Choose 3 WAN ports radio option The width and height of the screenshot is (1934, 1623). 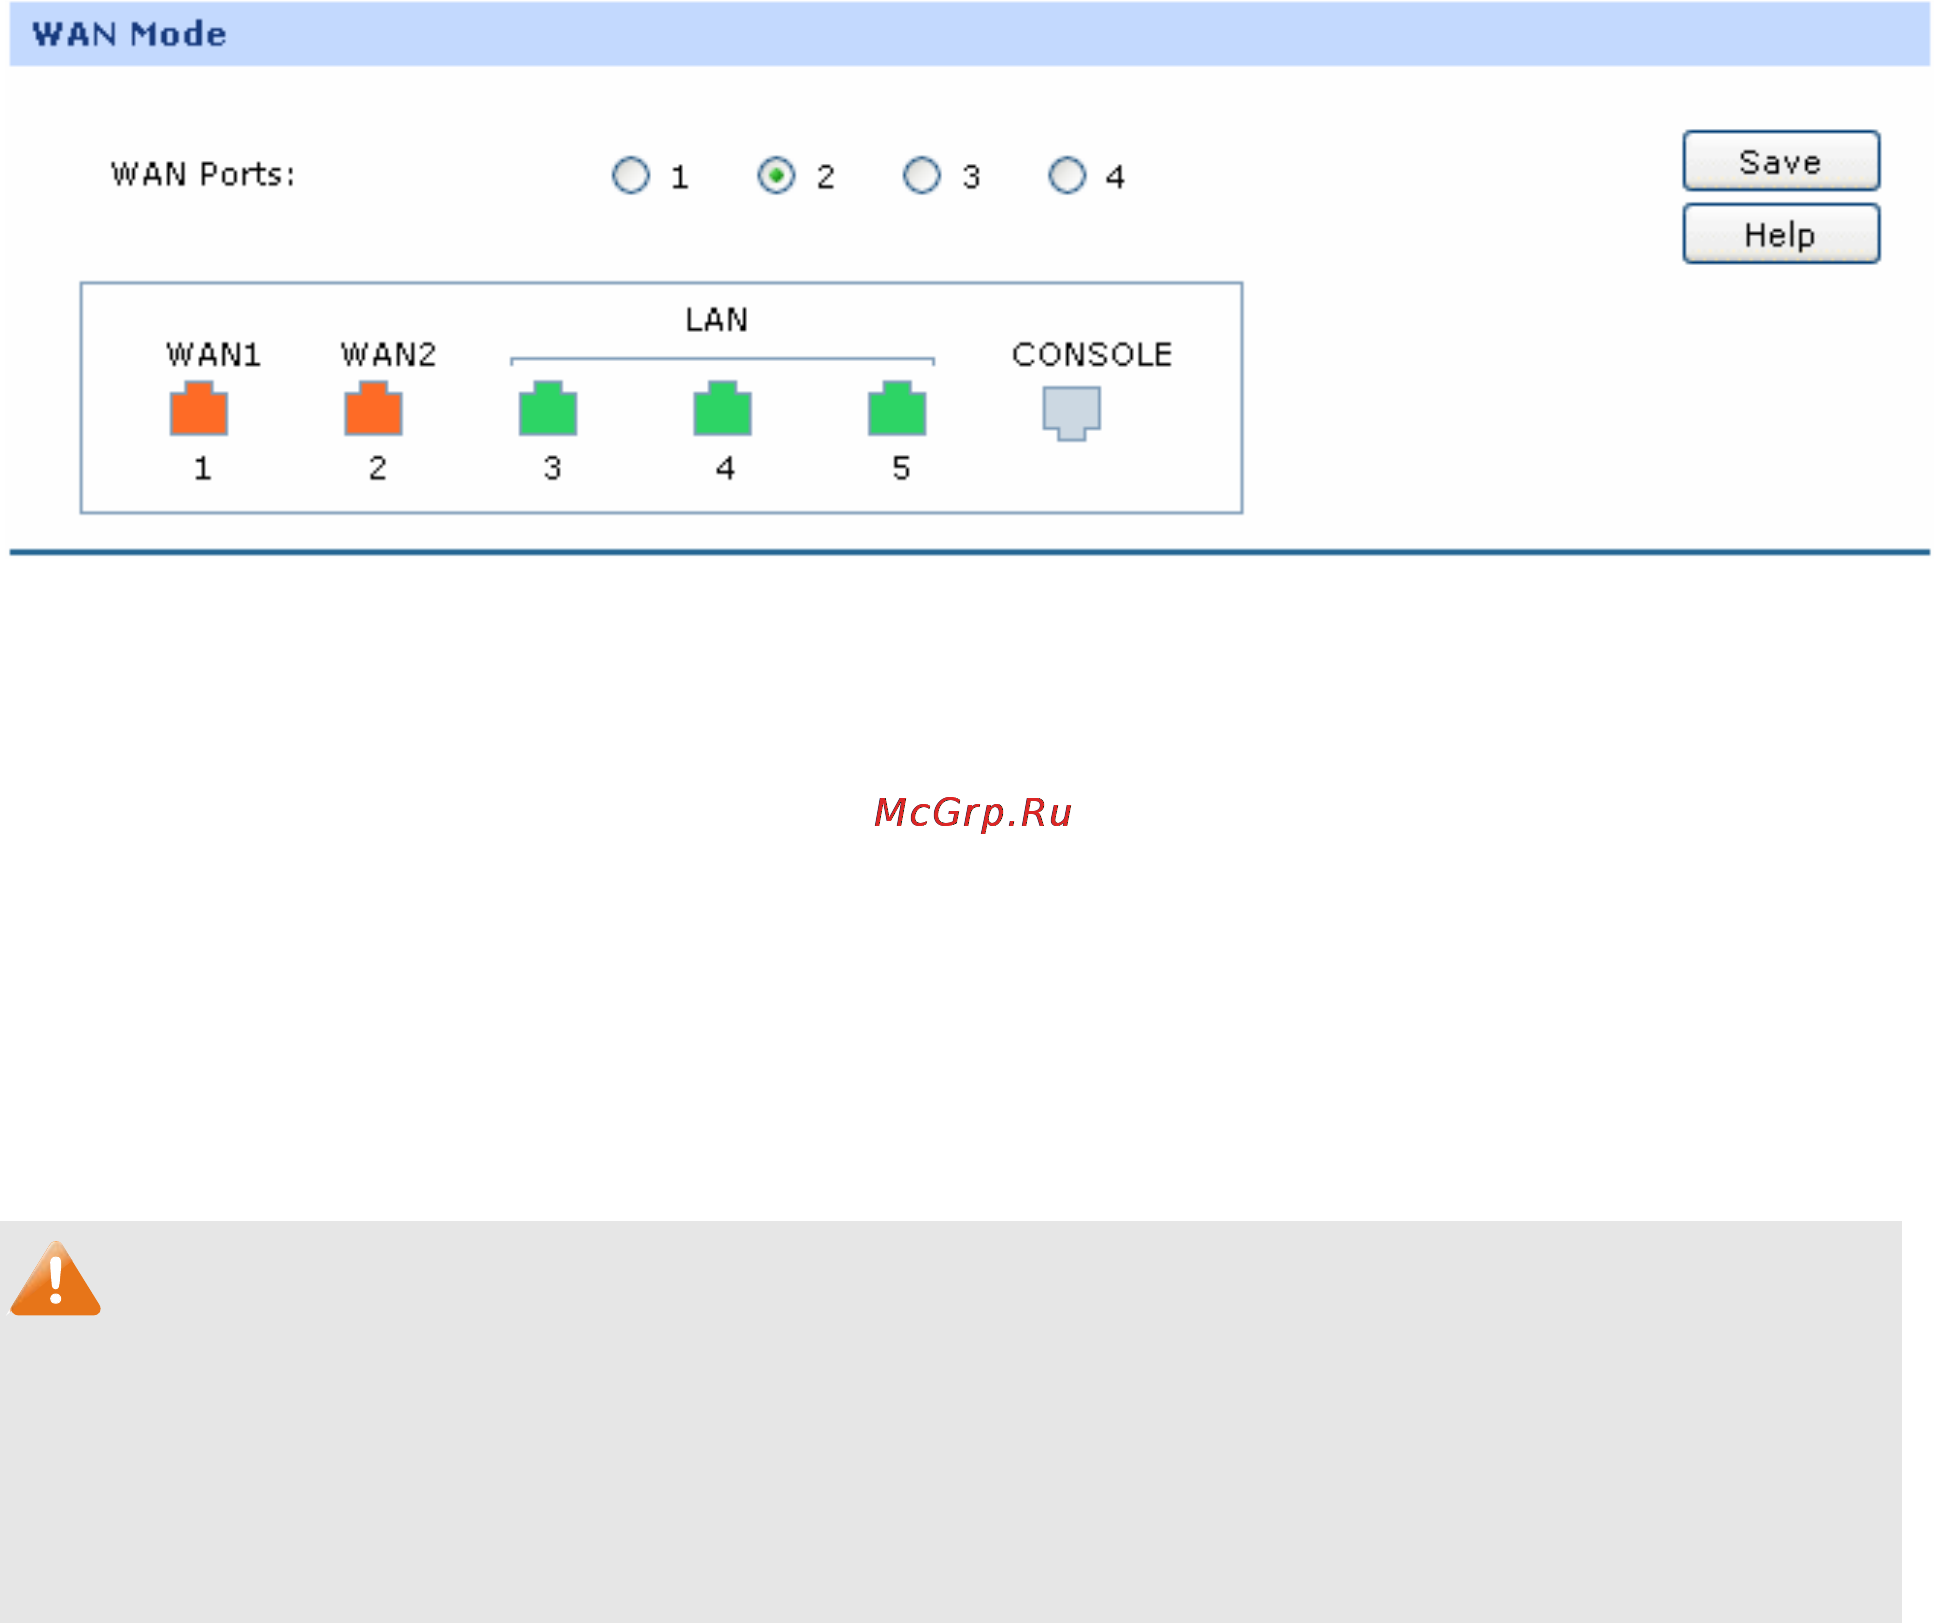(922, 176)
